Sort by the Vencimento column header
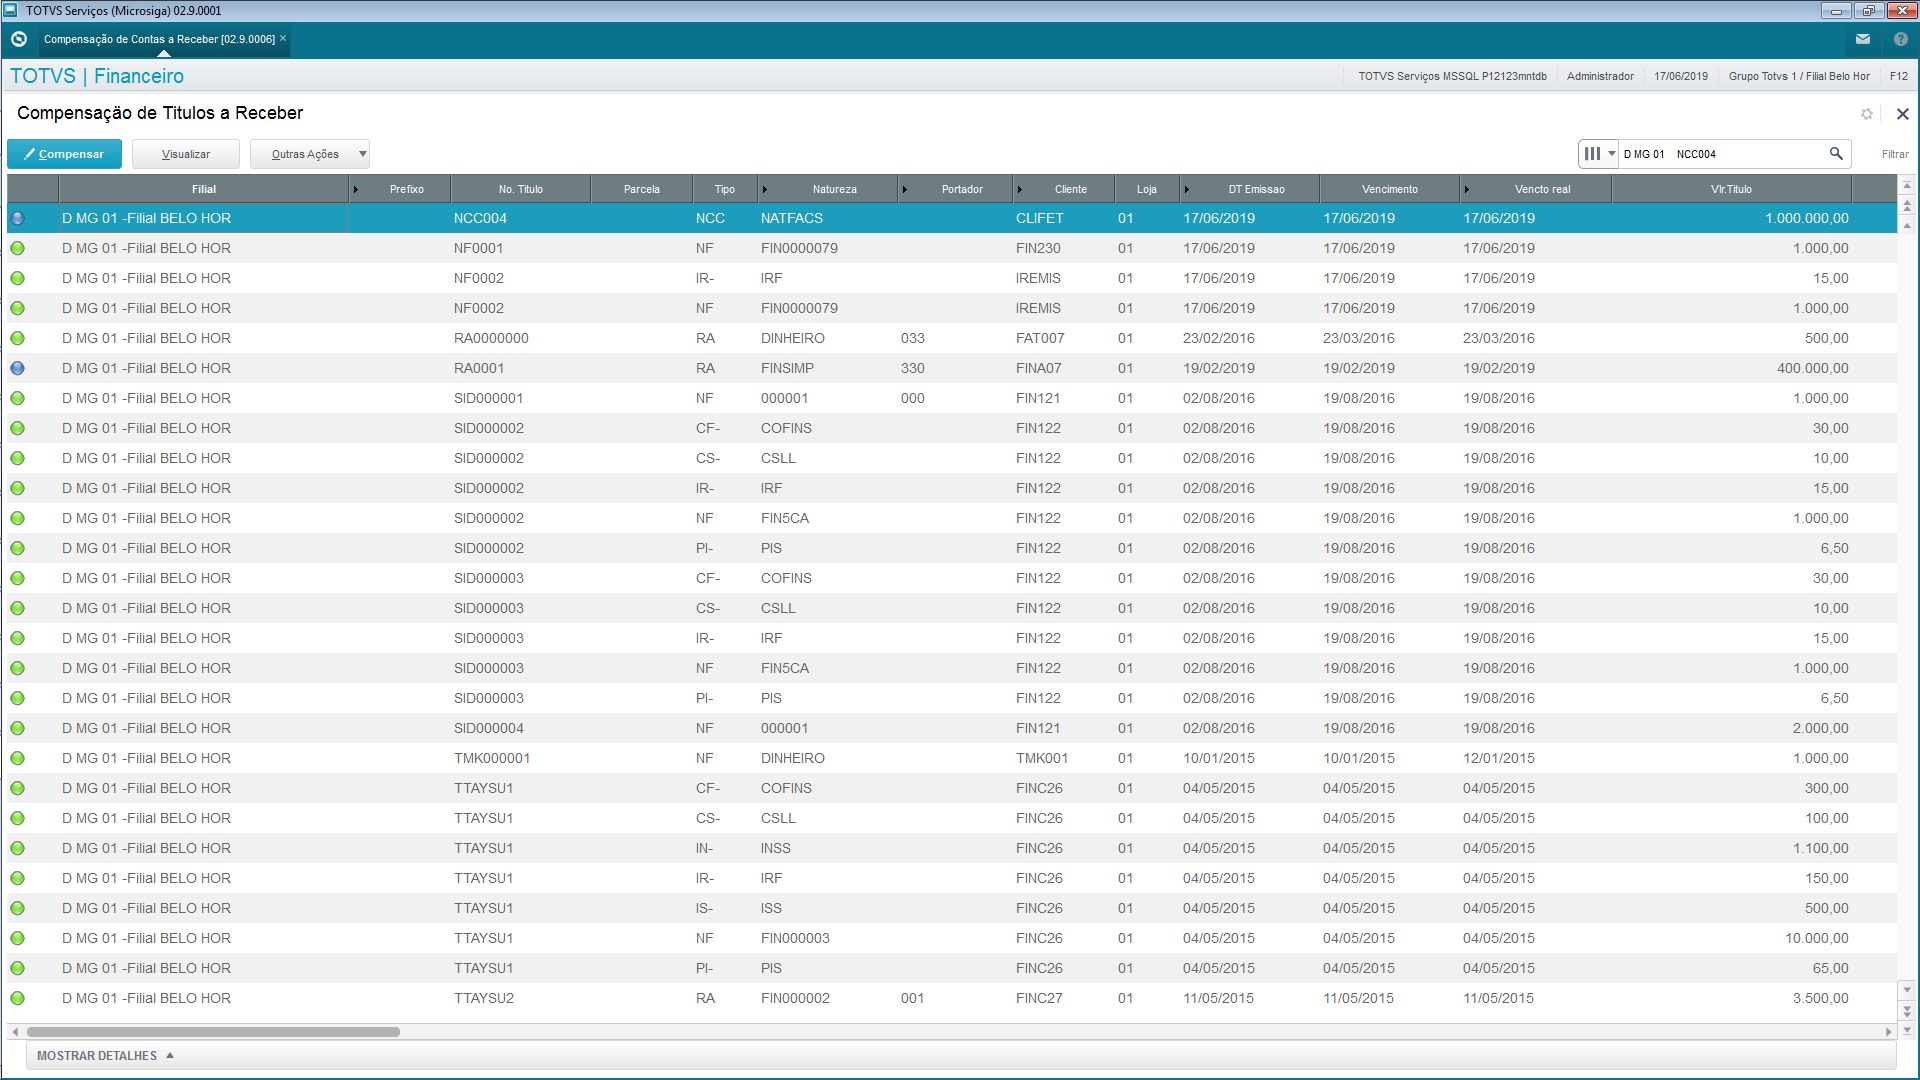This screenshot has height=1080, width=1920. pos(1389,189)
